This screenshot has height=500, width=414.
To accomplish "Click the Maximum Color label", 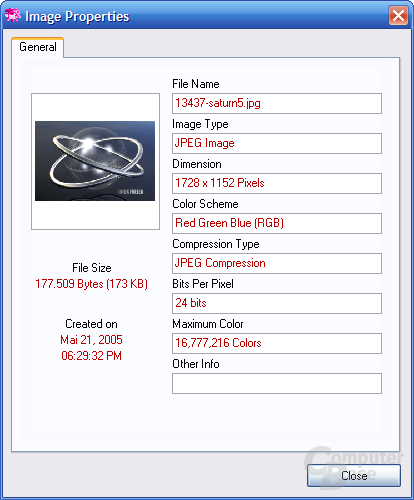I will point(208,324).
